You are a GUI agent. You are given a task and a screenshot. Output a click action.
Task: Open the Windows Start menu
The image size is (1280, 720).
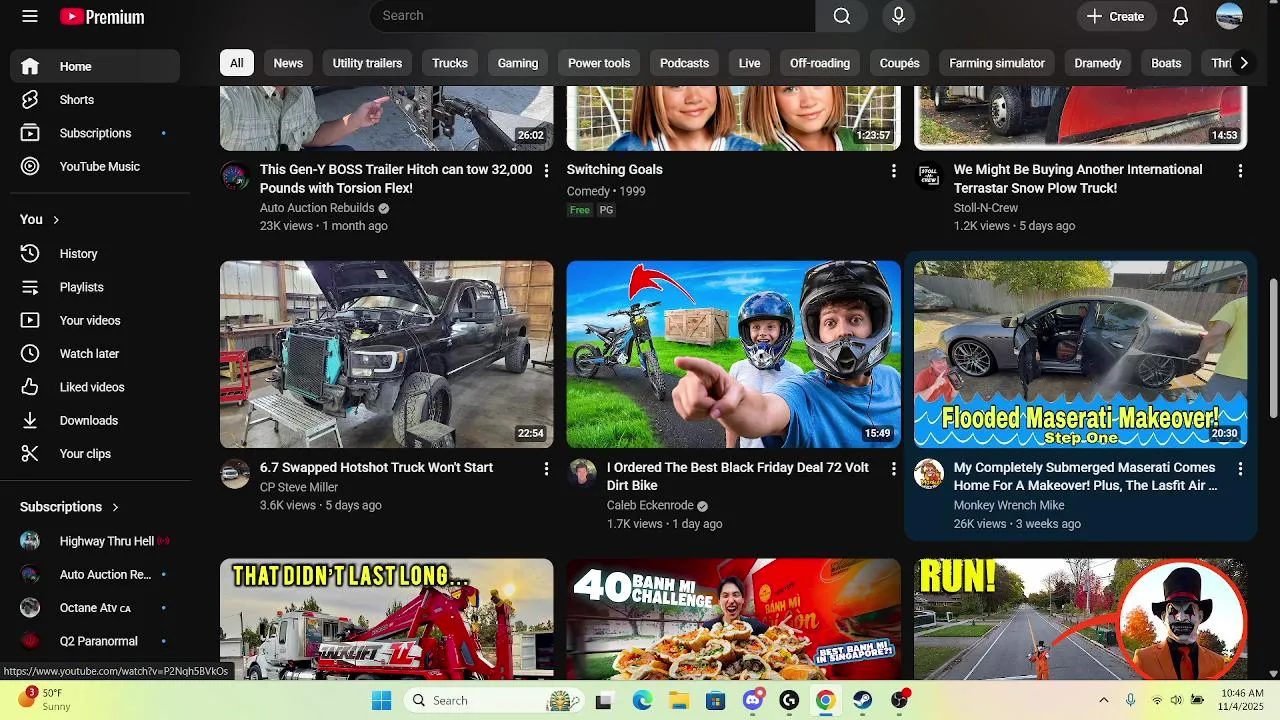(381, 700)
